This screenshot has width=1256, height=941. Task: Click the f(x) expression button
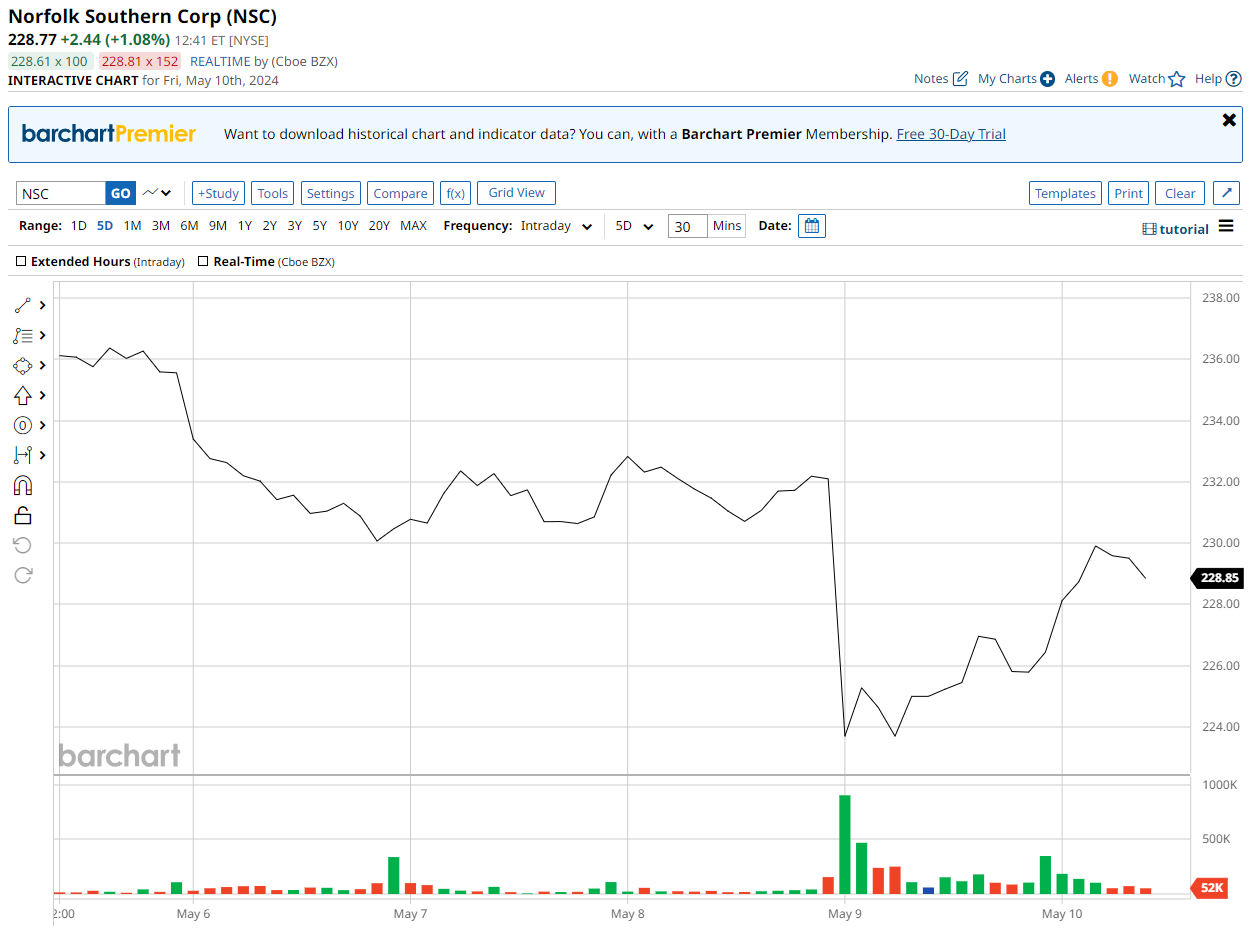[456, 193]
